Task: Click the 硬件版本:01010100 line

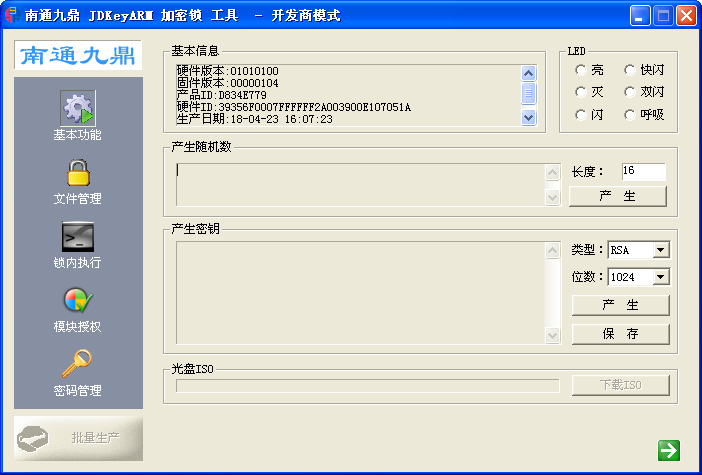Action: (x=227, y=71)
